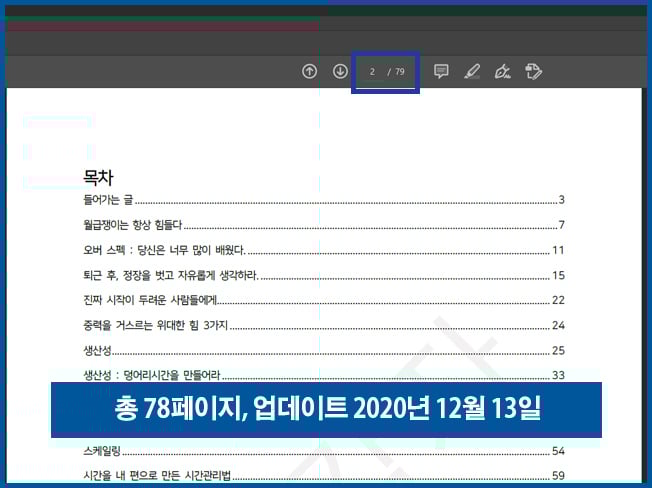Click contents entry "생산성" on page 25
The height and width of the screenshot is (488, 652).
coord(97,350)
